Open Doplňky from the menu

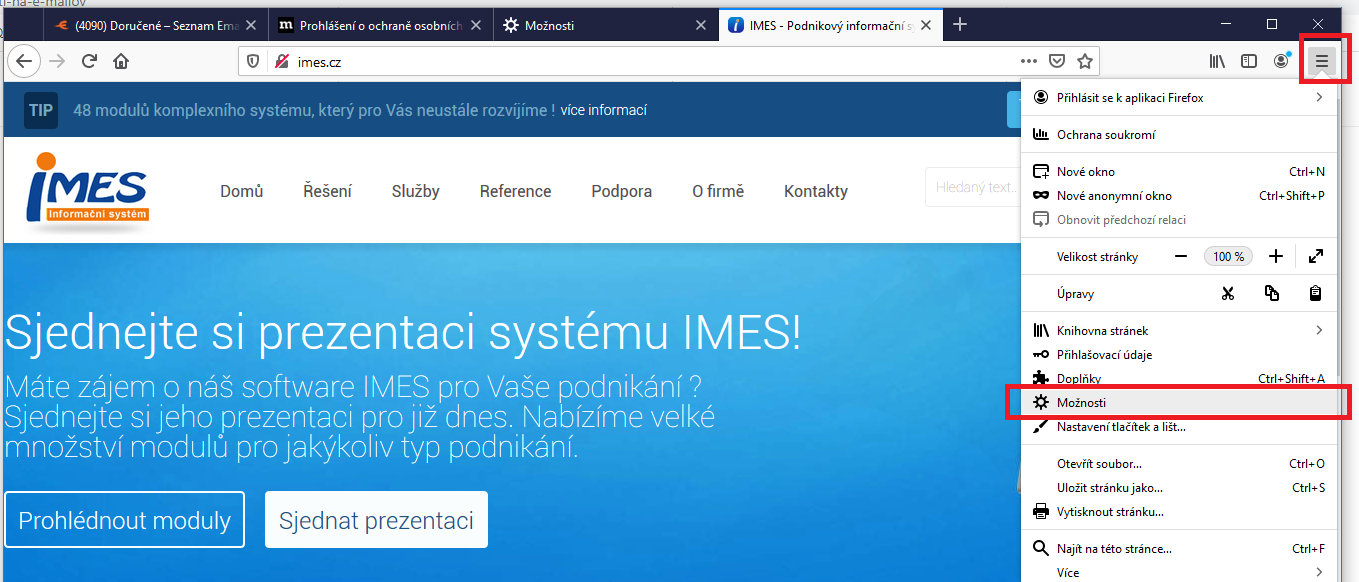click(x=1179, y=379)
